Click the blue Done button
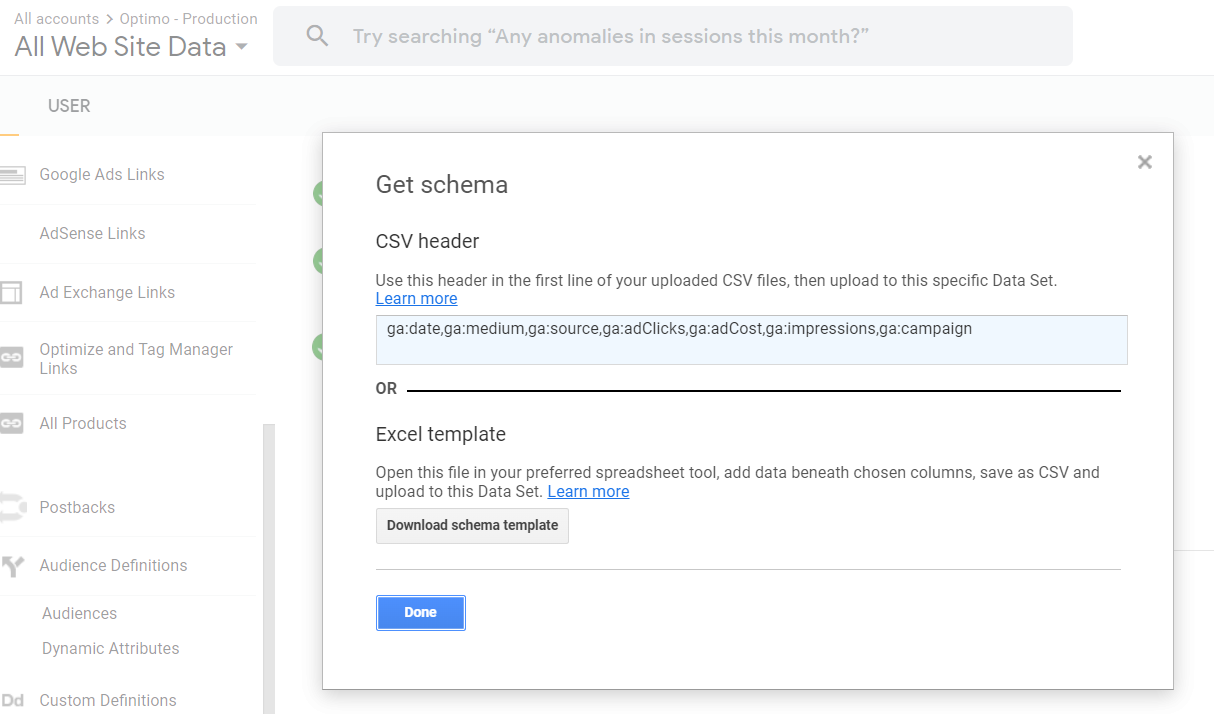 tap(421, 613)
